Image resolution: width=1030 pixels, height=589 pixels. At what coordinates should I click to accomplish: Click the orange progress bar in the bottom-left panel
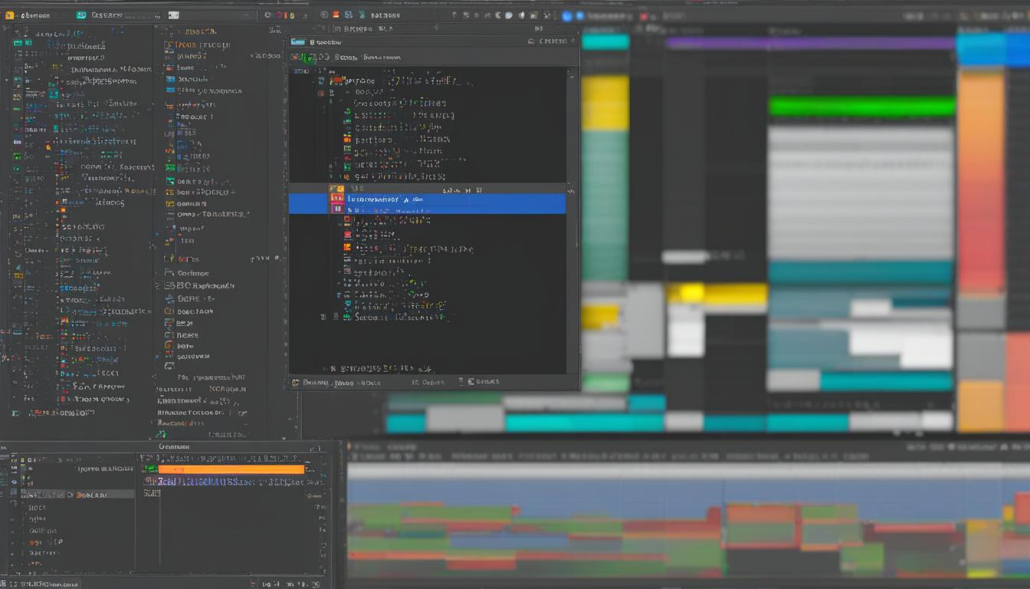coord(231,469)
